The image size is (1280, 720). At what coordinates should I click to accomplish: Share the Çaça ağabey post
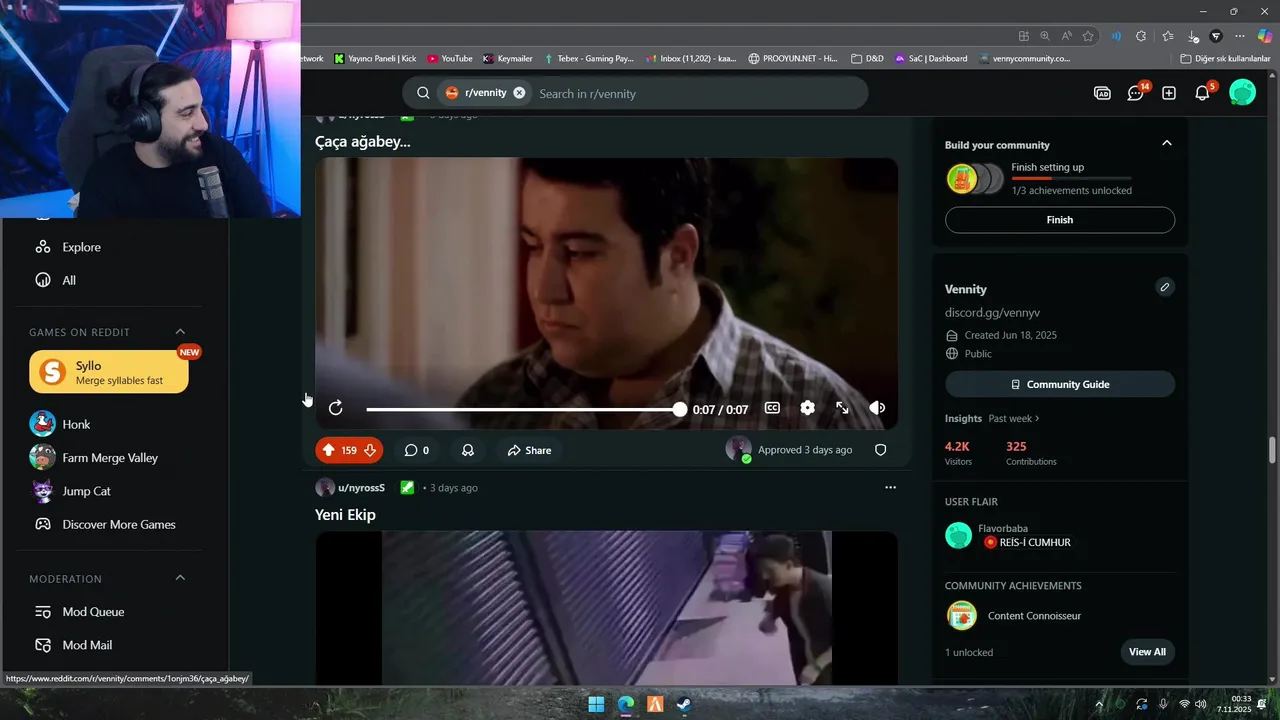coord(529,450)
